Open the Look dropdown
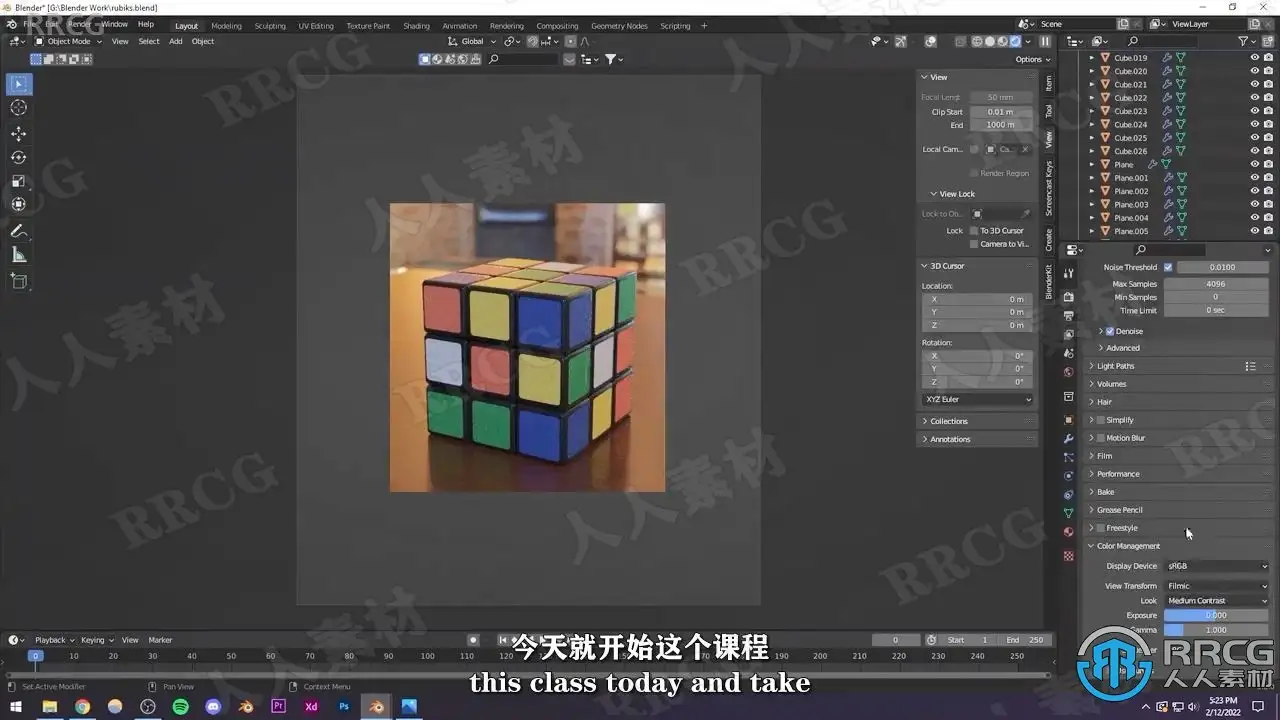 1217,601
